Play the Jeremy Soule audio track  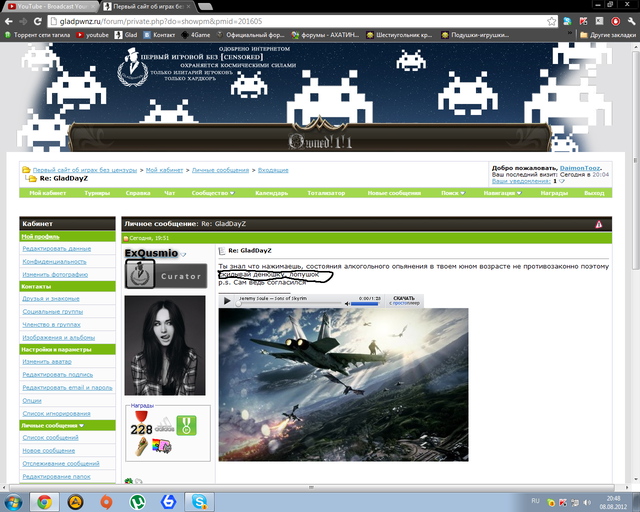pos(227,301)
